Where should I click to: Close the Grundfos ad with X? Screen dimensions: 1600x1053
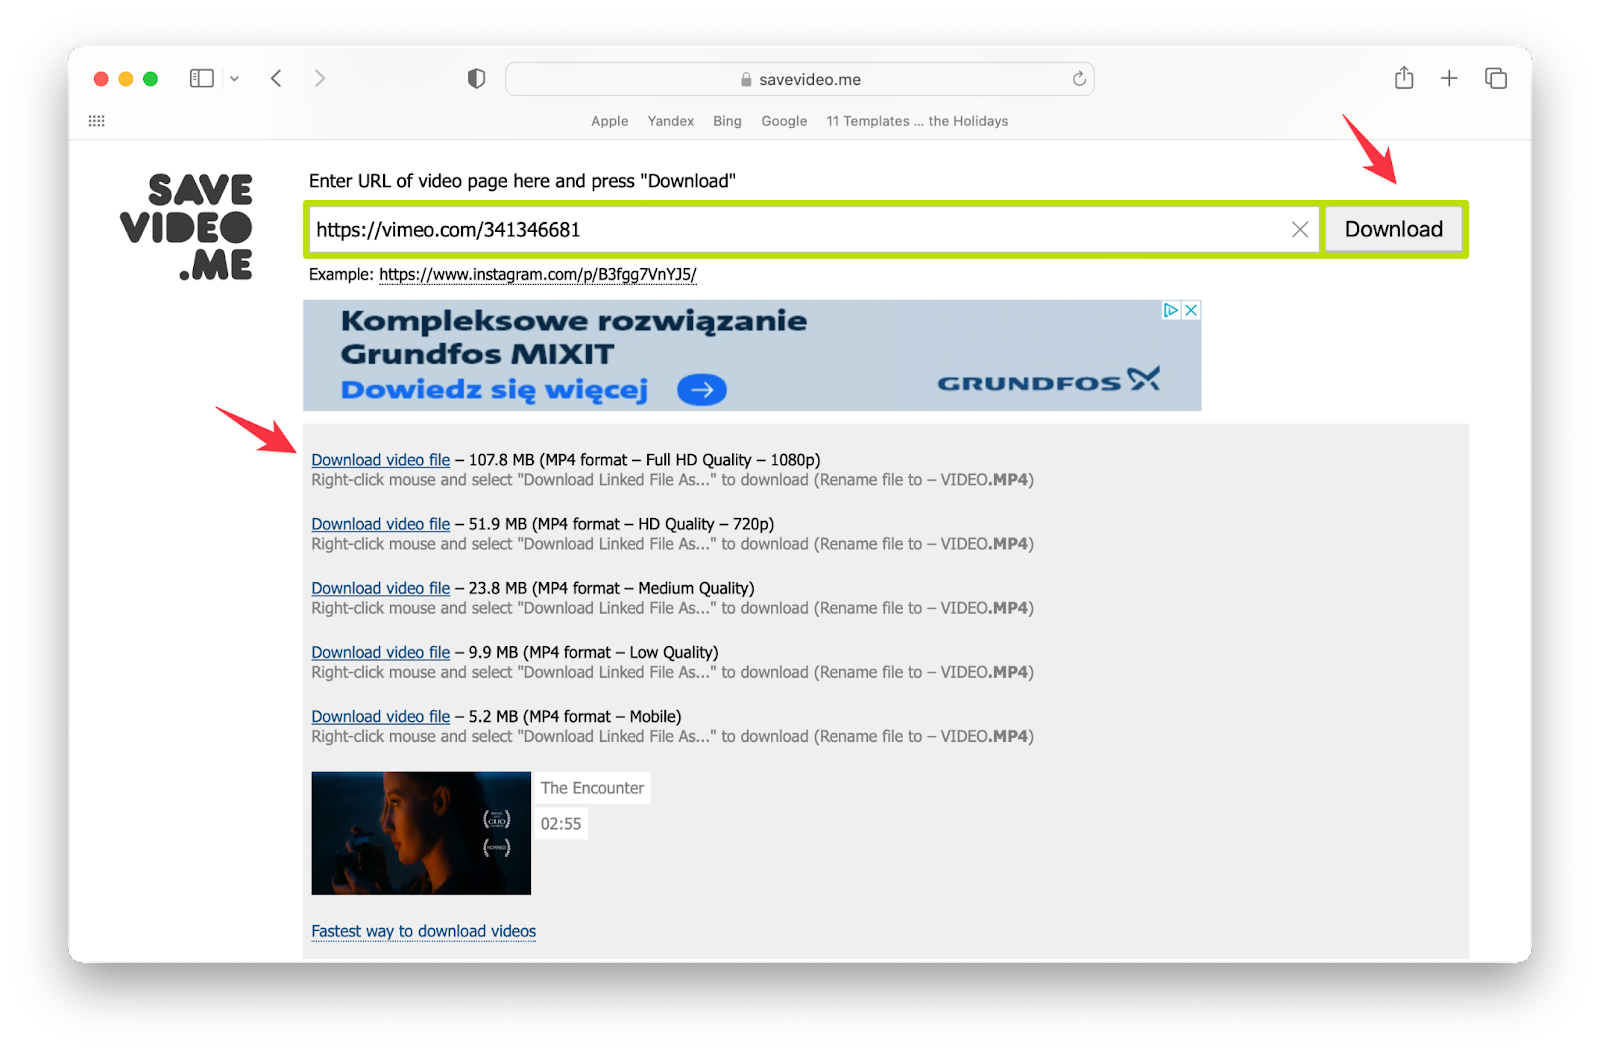pos(1191,310)
